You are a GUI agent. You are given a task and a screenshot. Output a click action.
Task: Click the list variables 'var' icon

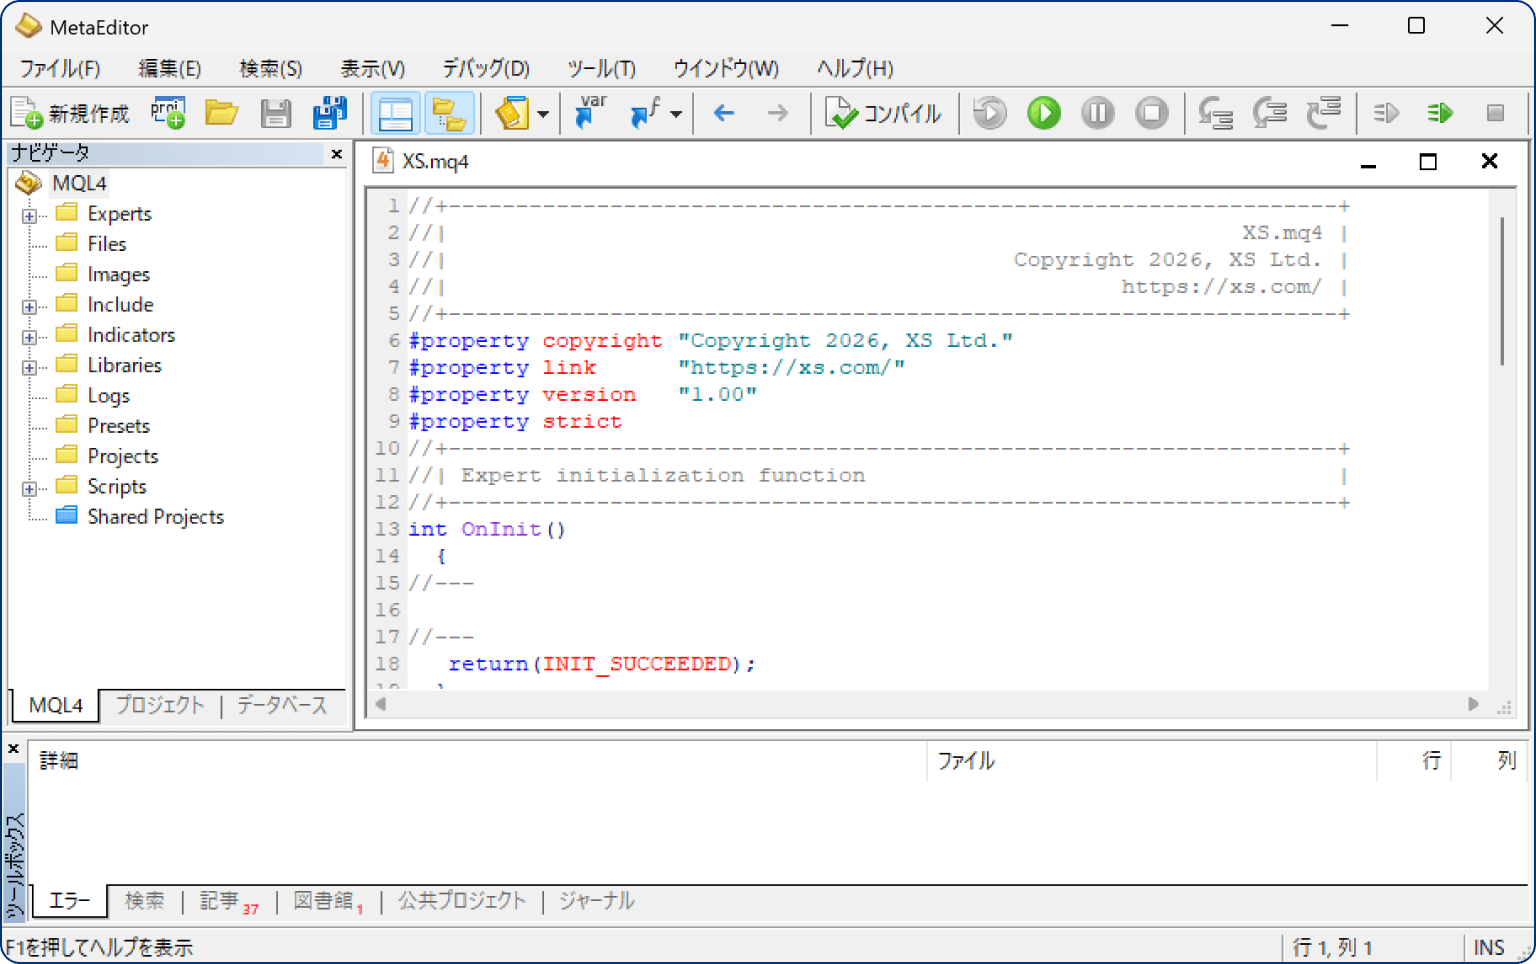pyautogui.click(x=590, y=113)
